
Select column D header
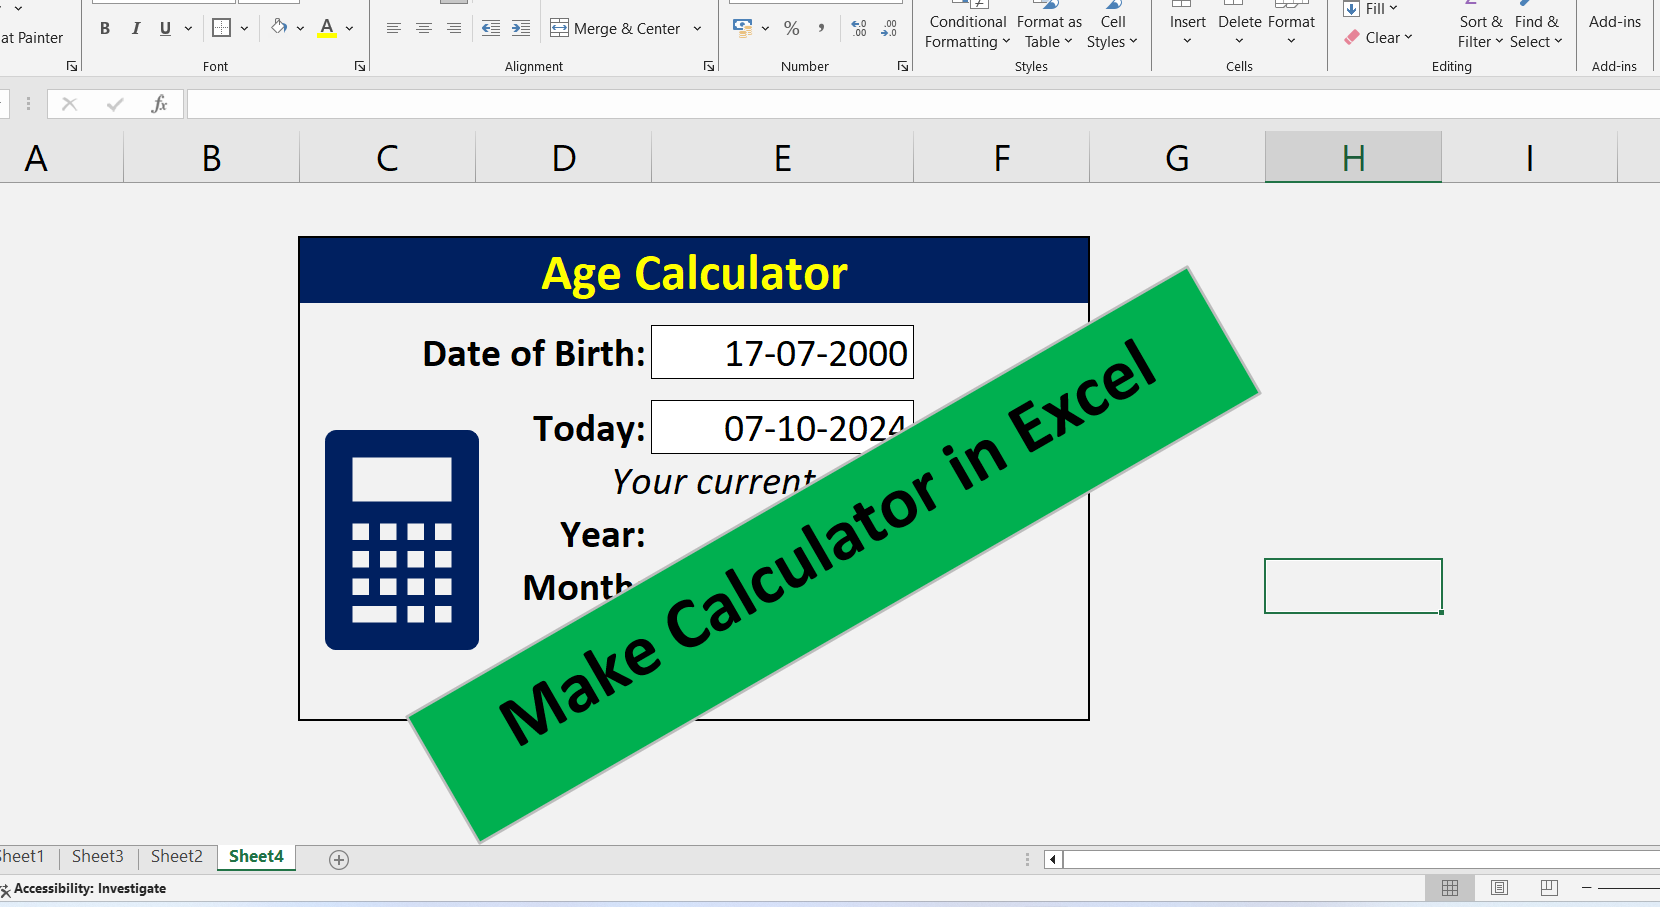pyautogui.click(x=564, y=158)
